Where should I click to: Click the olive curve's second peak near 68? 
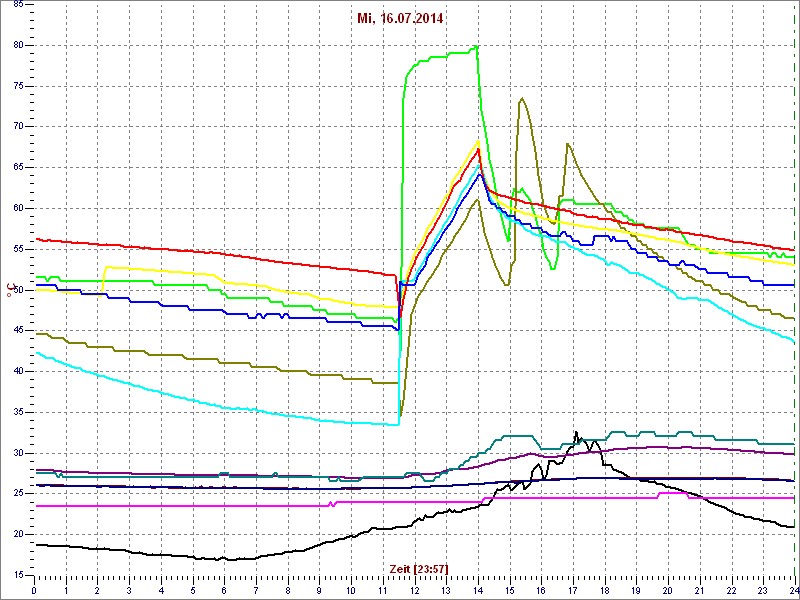point(568,144)
